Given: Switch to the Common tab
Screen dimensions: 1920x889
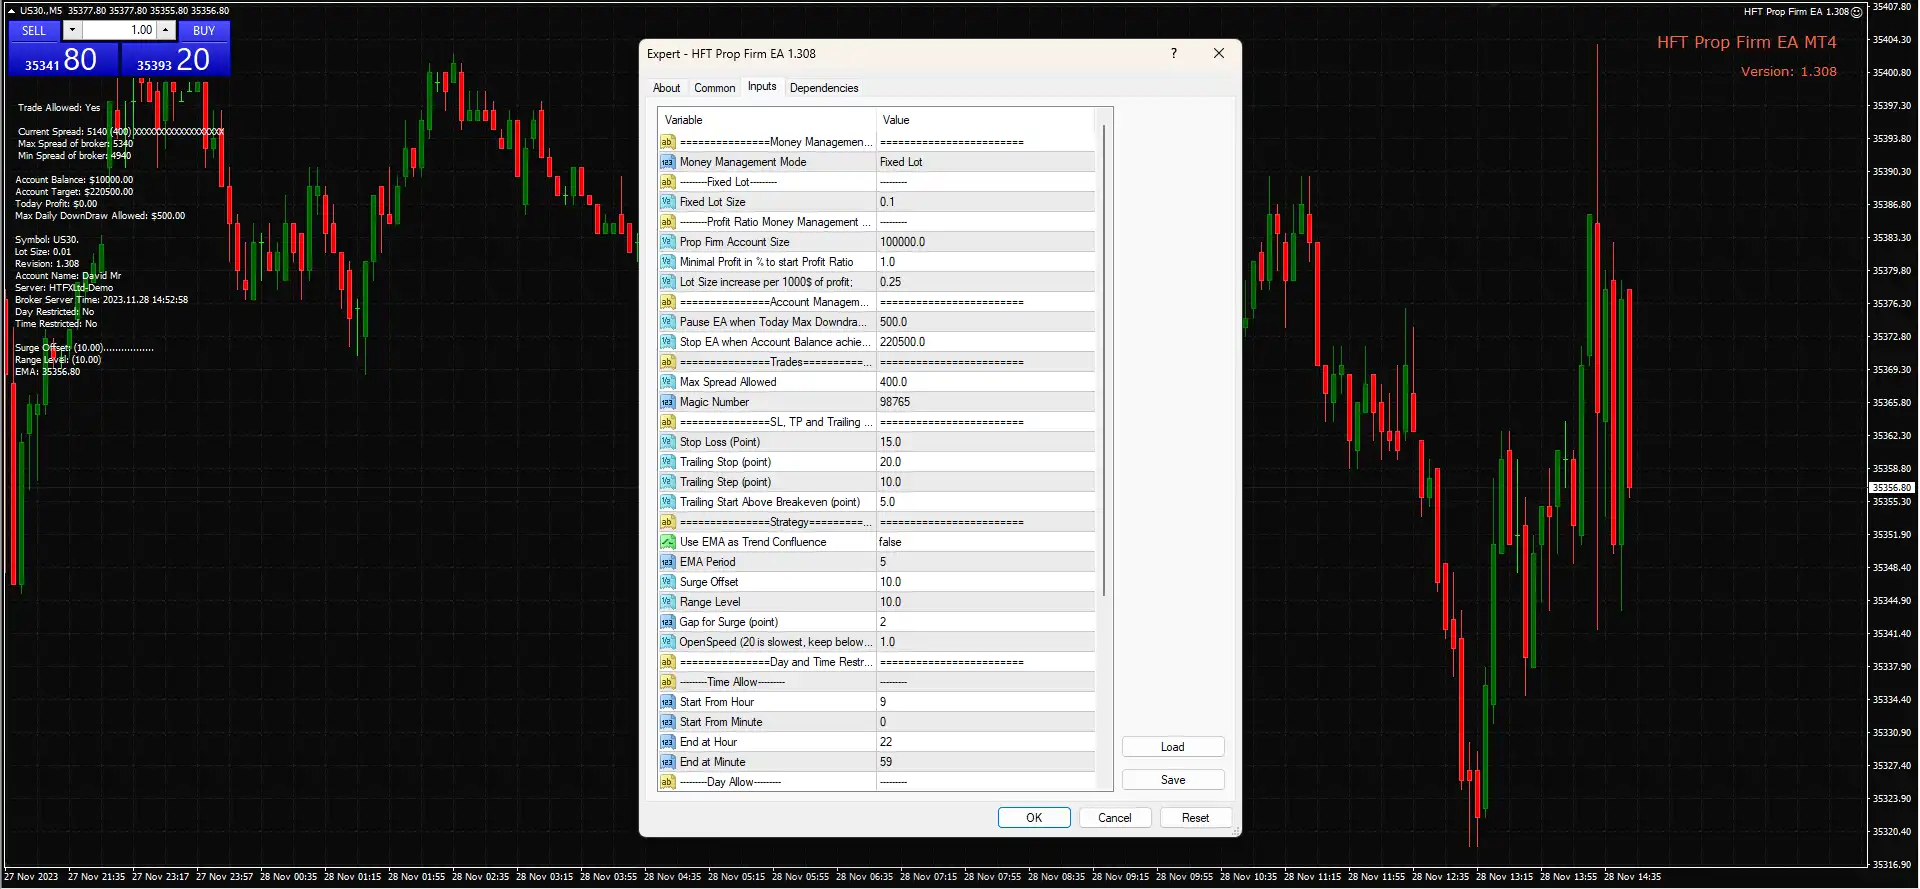Looking at the screenshot, I should coord(715,88).
